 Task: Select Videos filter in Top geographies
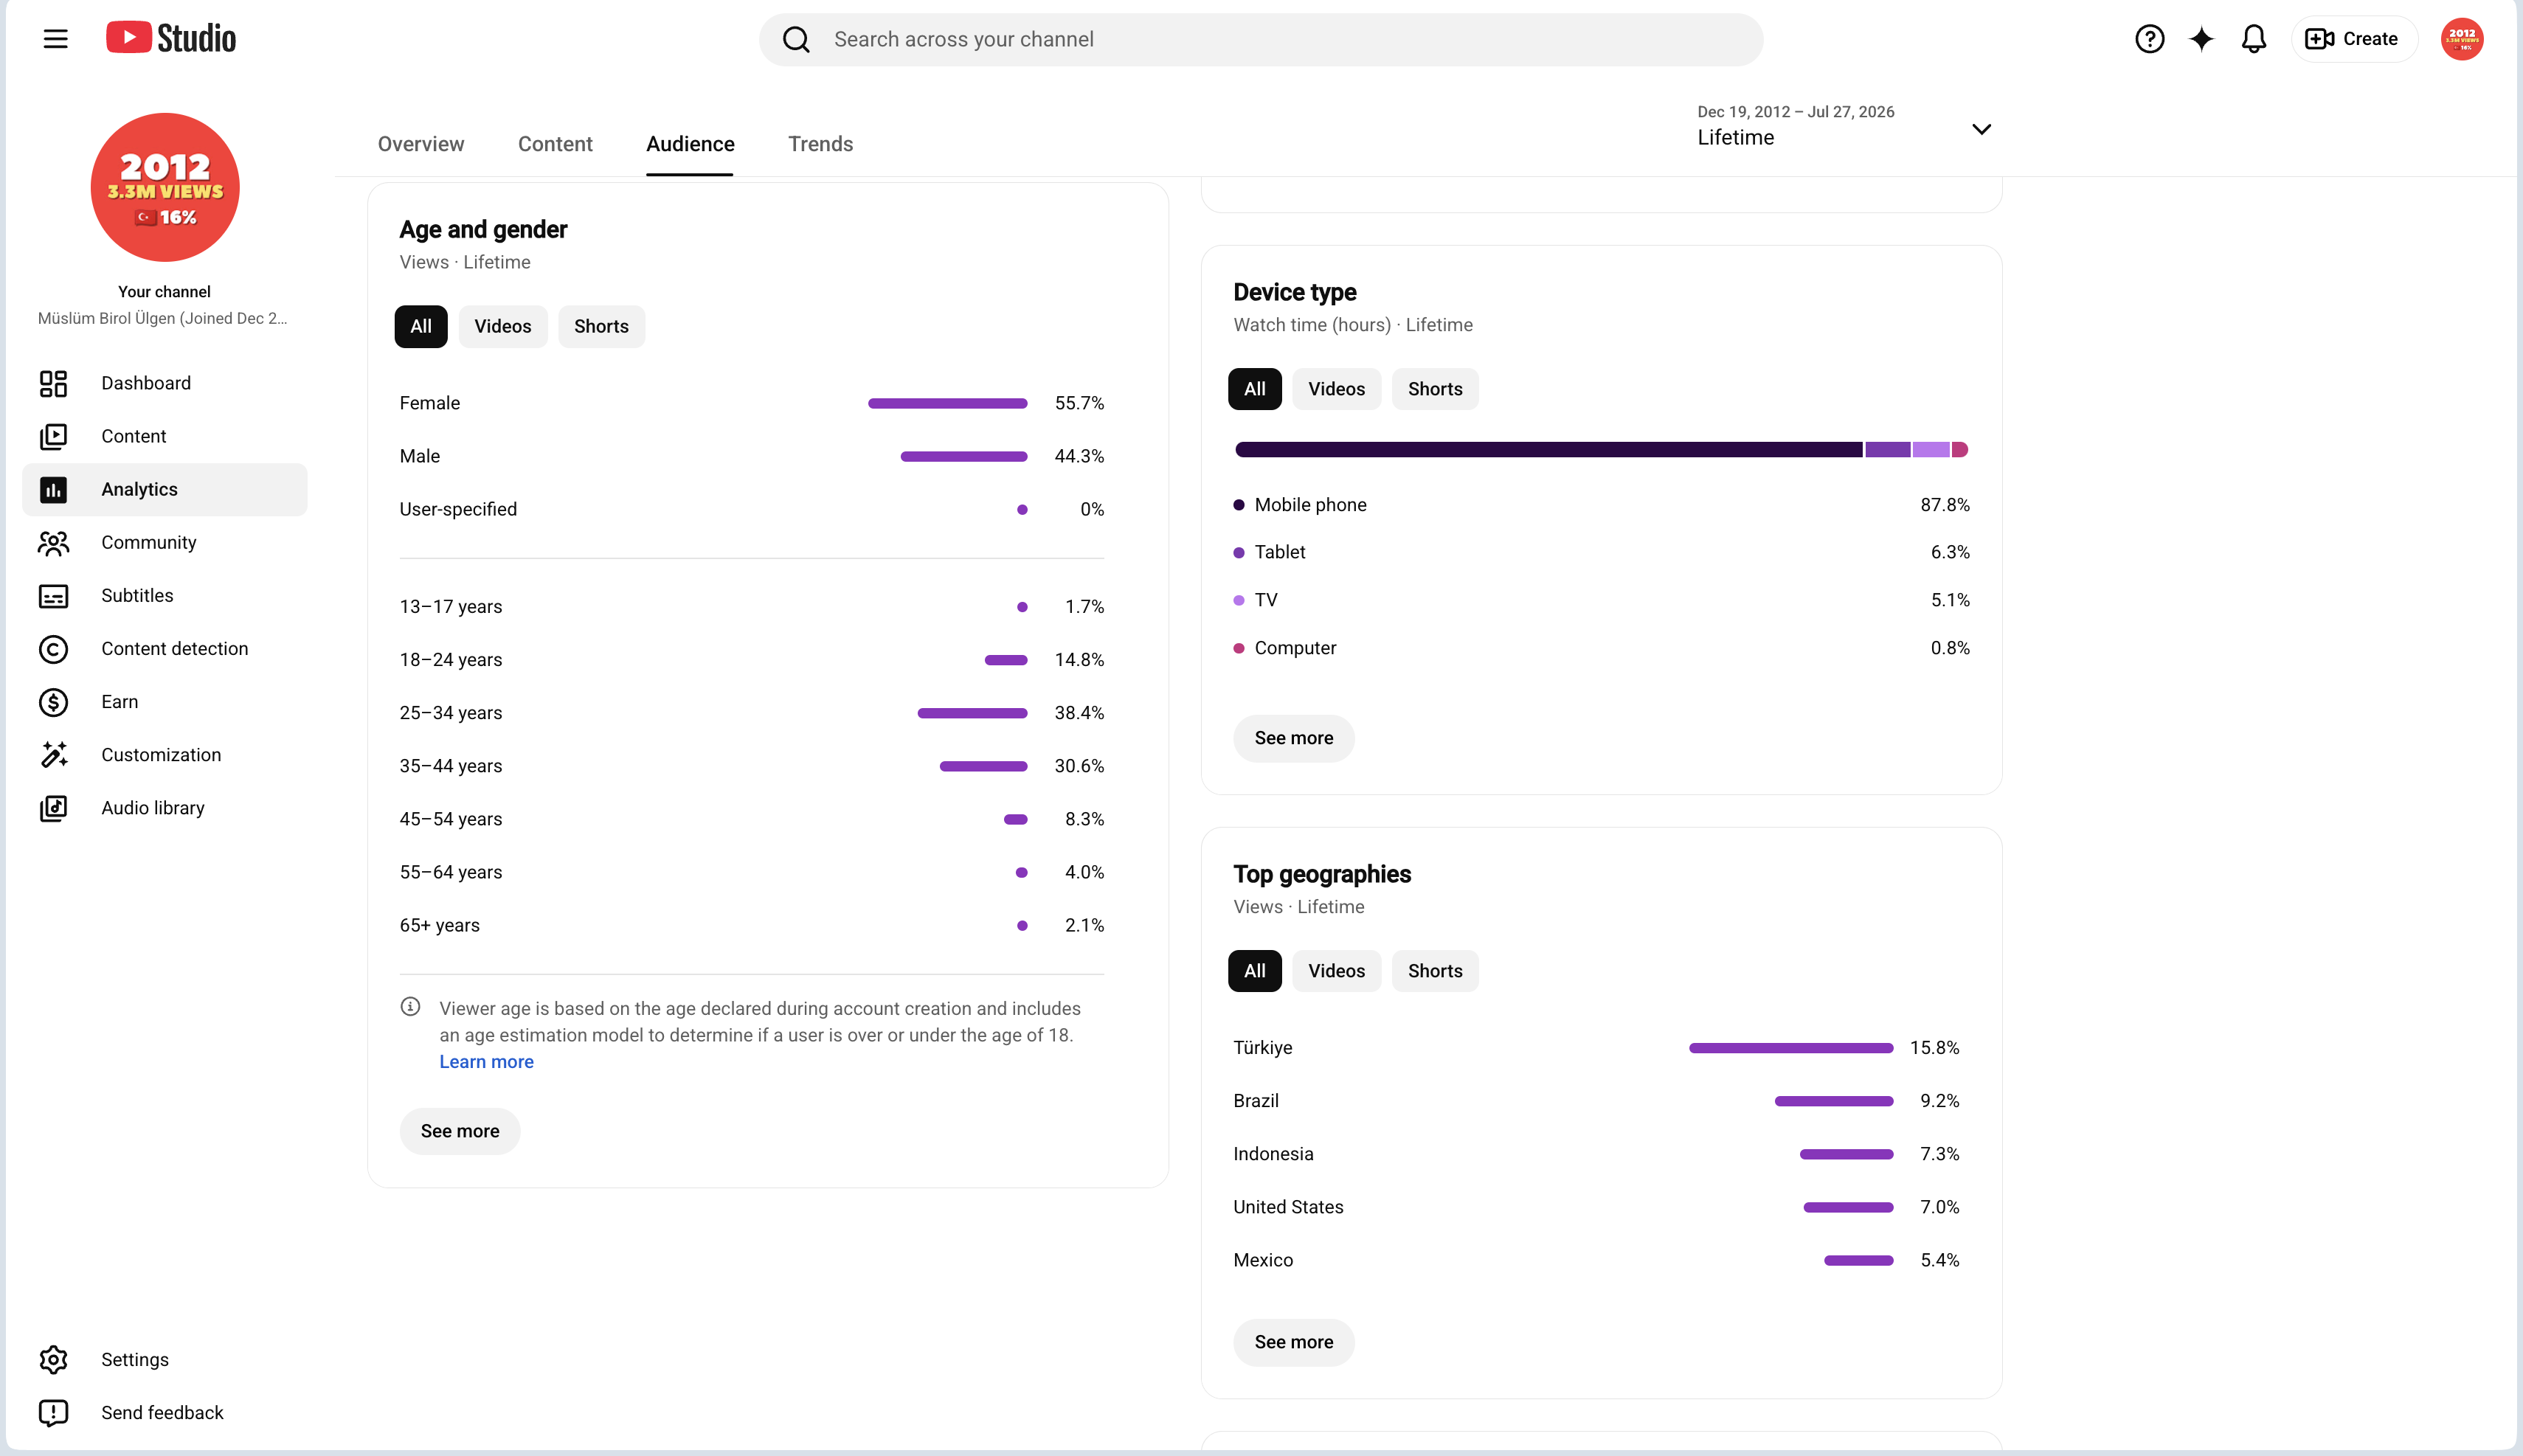click(x=1337, y=971)
